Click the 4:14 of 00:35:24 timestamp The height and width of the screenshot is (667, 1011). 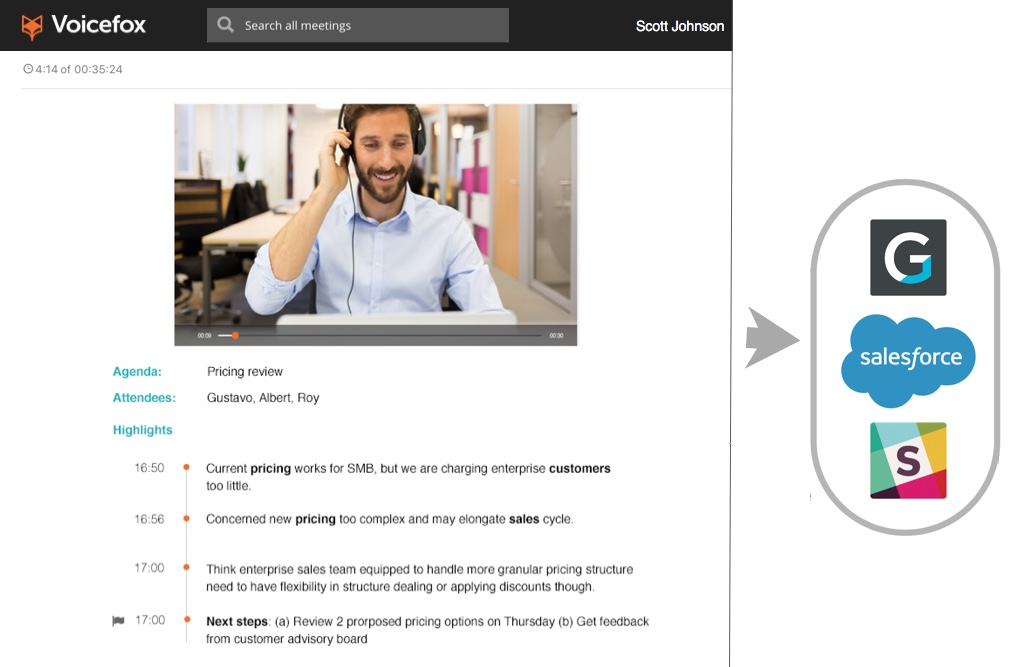pos(79,69)
